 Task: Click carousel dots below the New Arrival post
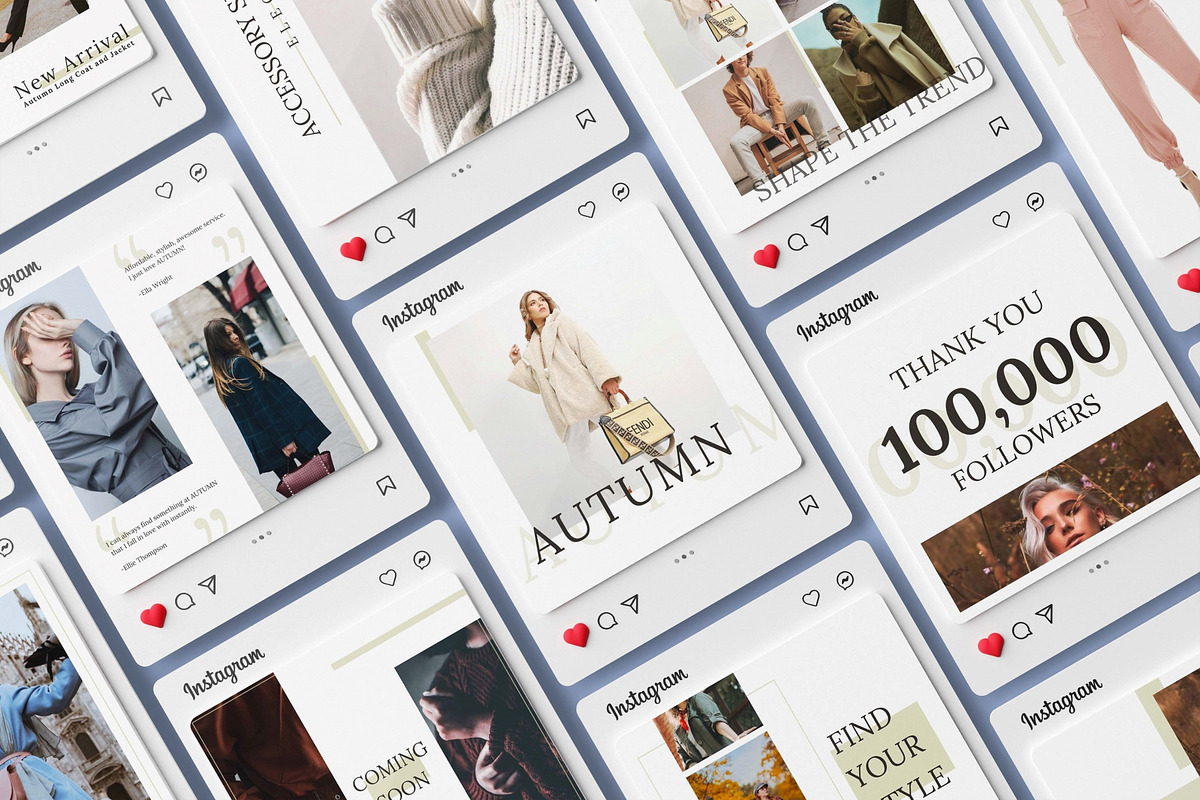pos(37,148)
